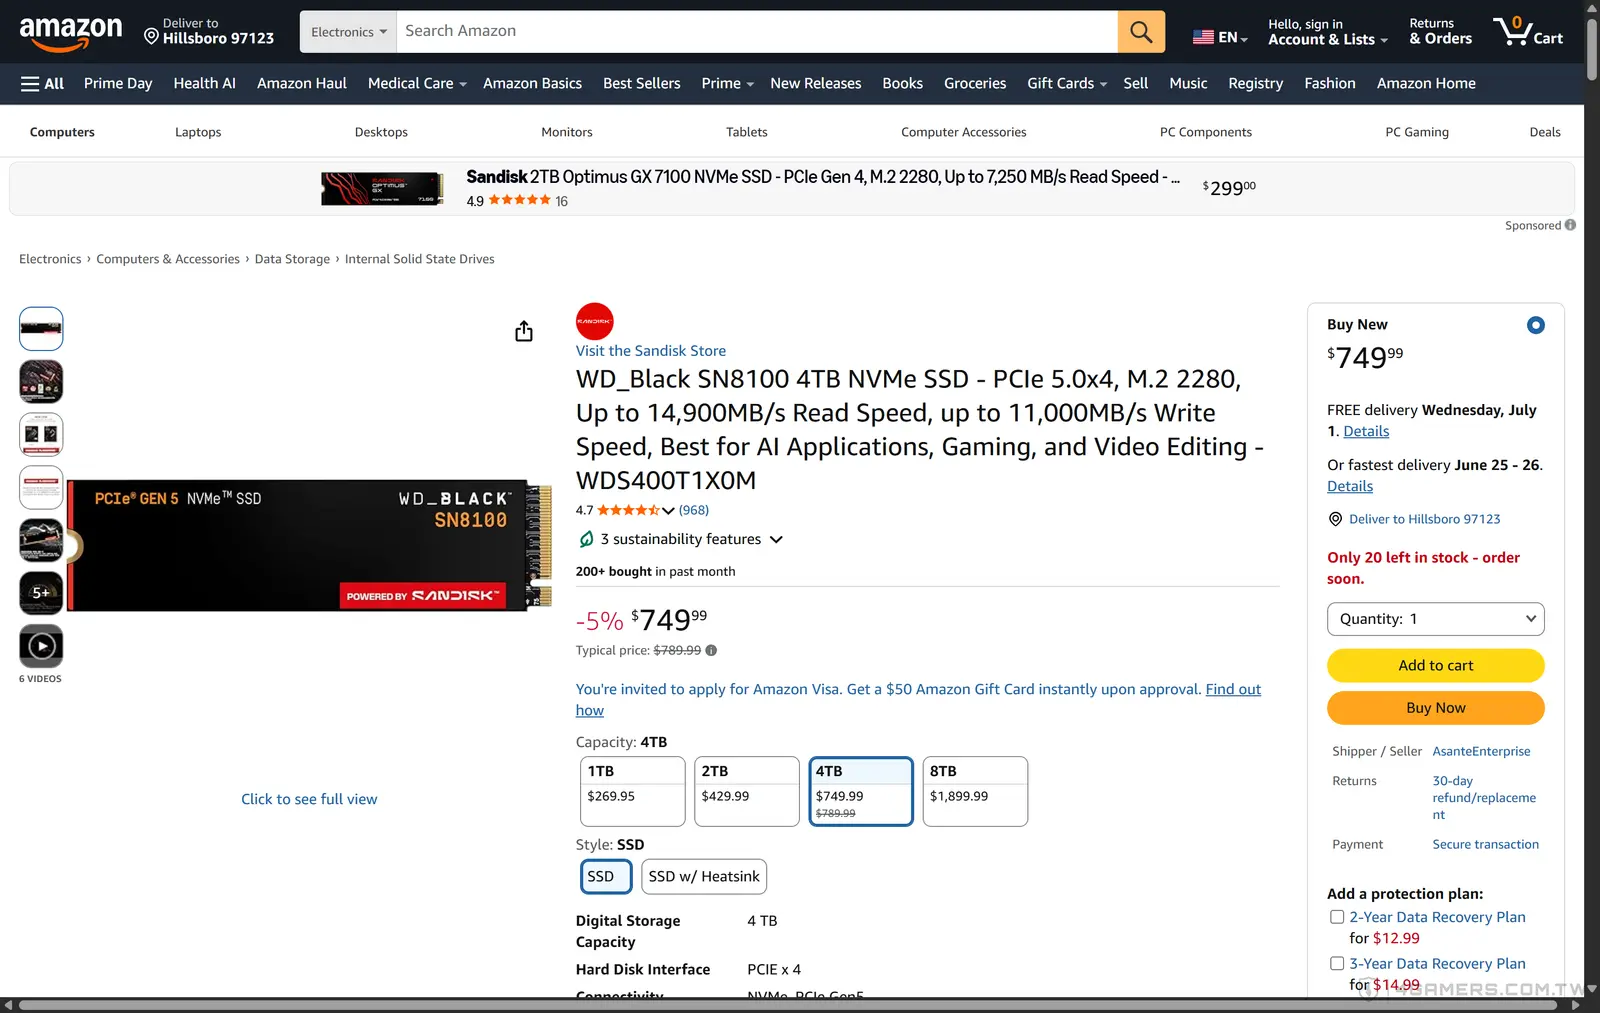Open the Electronics search category dropdown

(x=348, y=32)
